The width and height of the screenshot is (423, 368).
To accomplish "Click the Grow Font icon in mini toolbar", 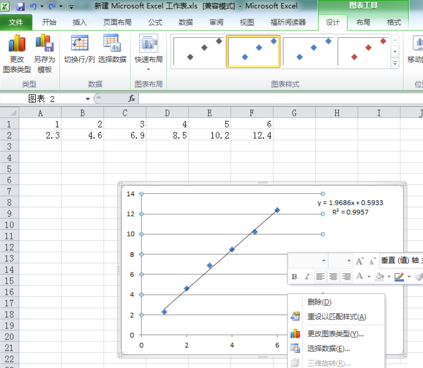I will click(359, 261).
